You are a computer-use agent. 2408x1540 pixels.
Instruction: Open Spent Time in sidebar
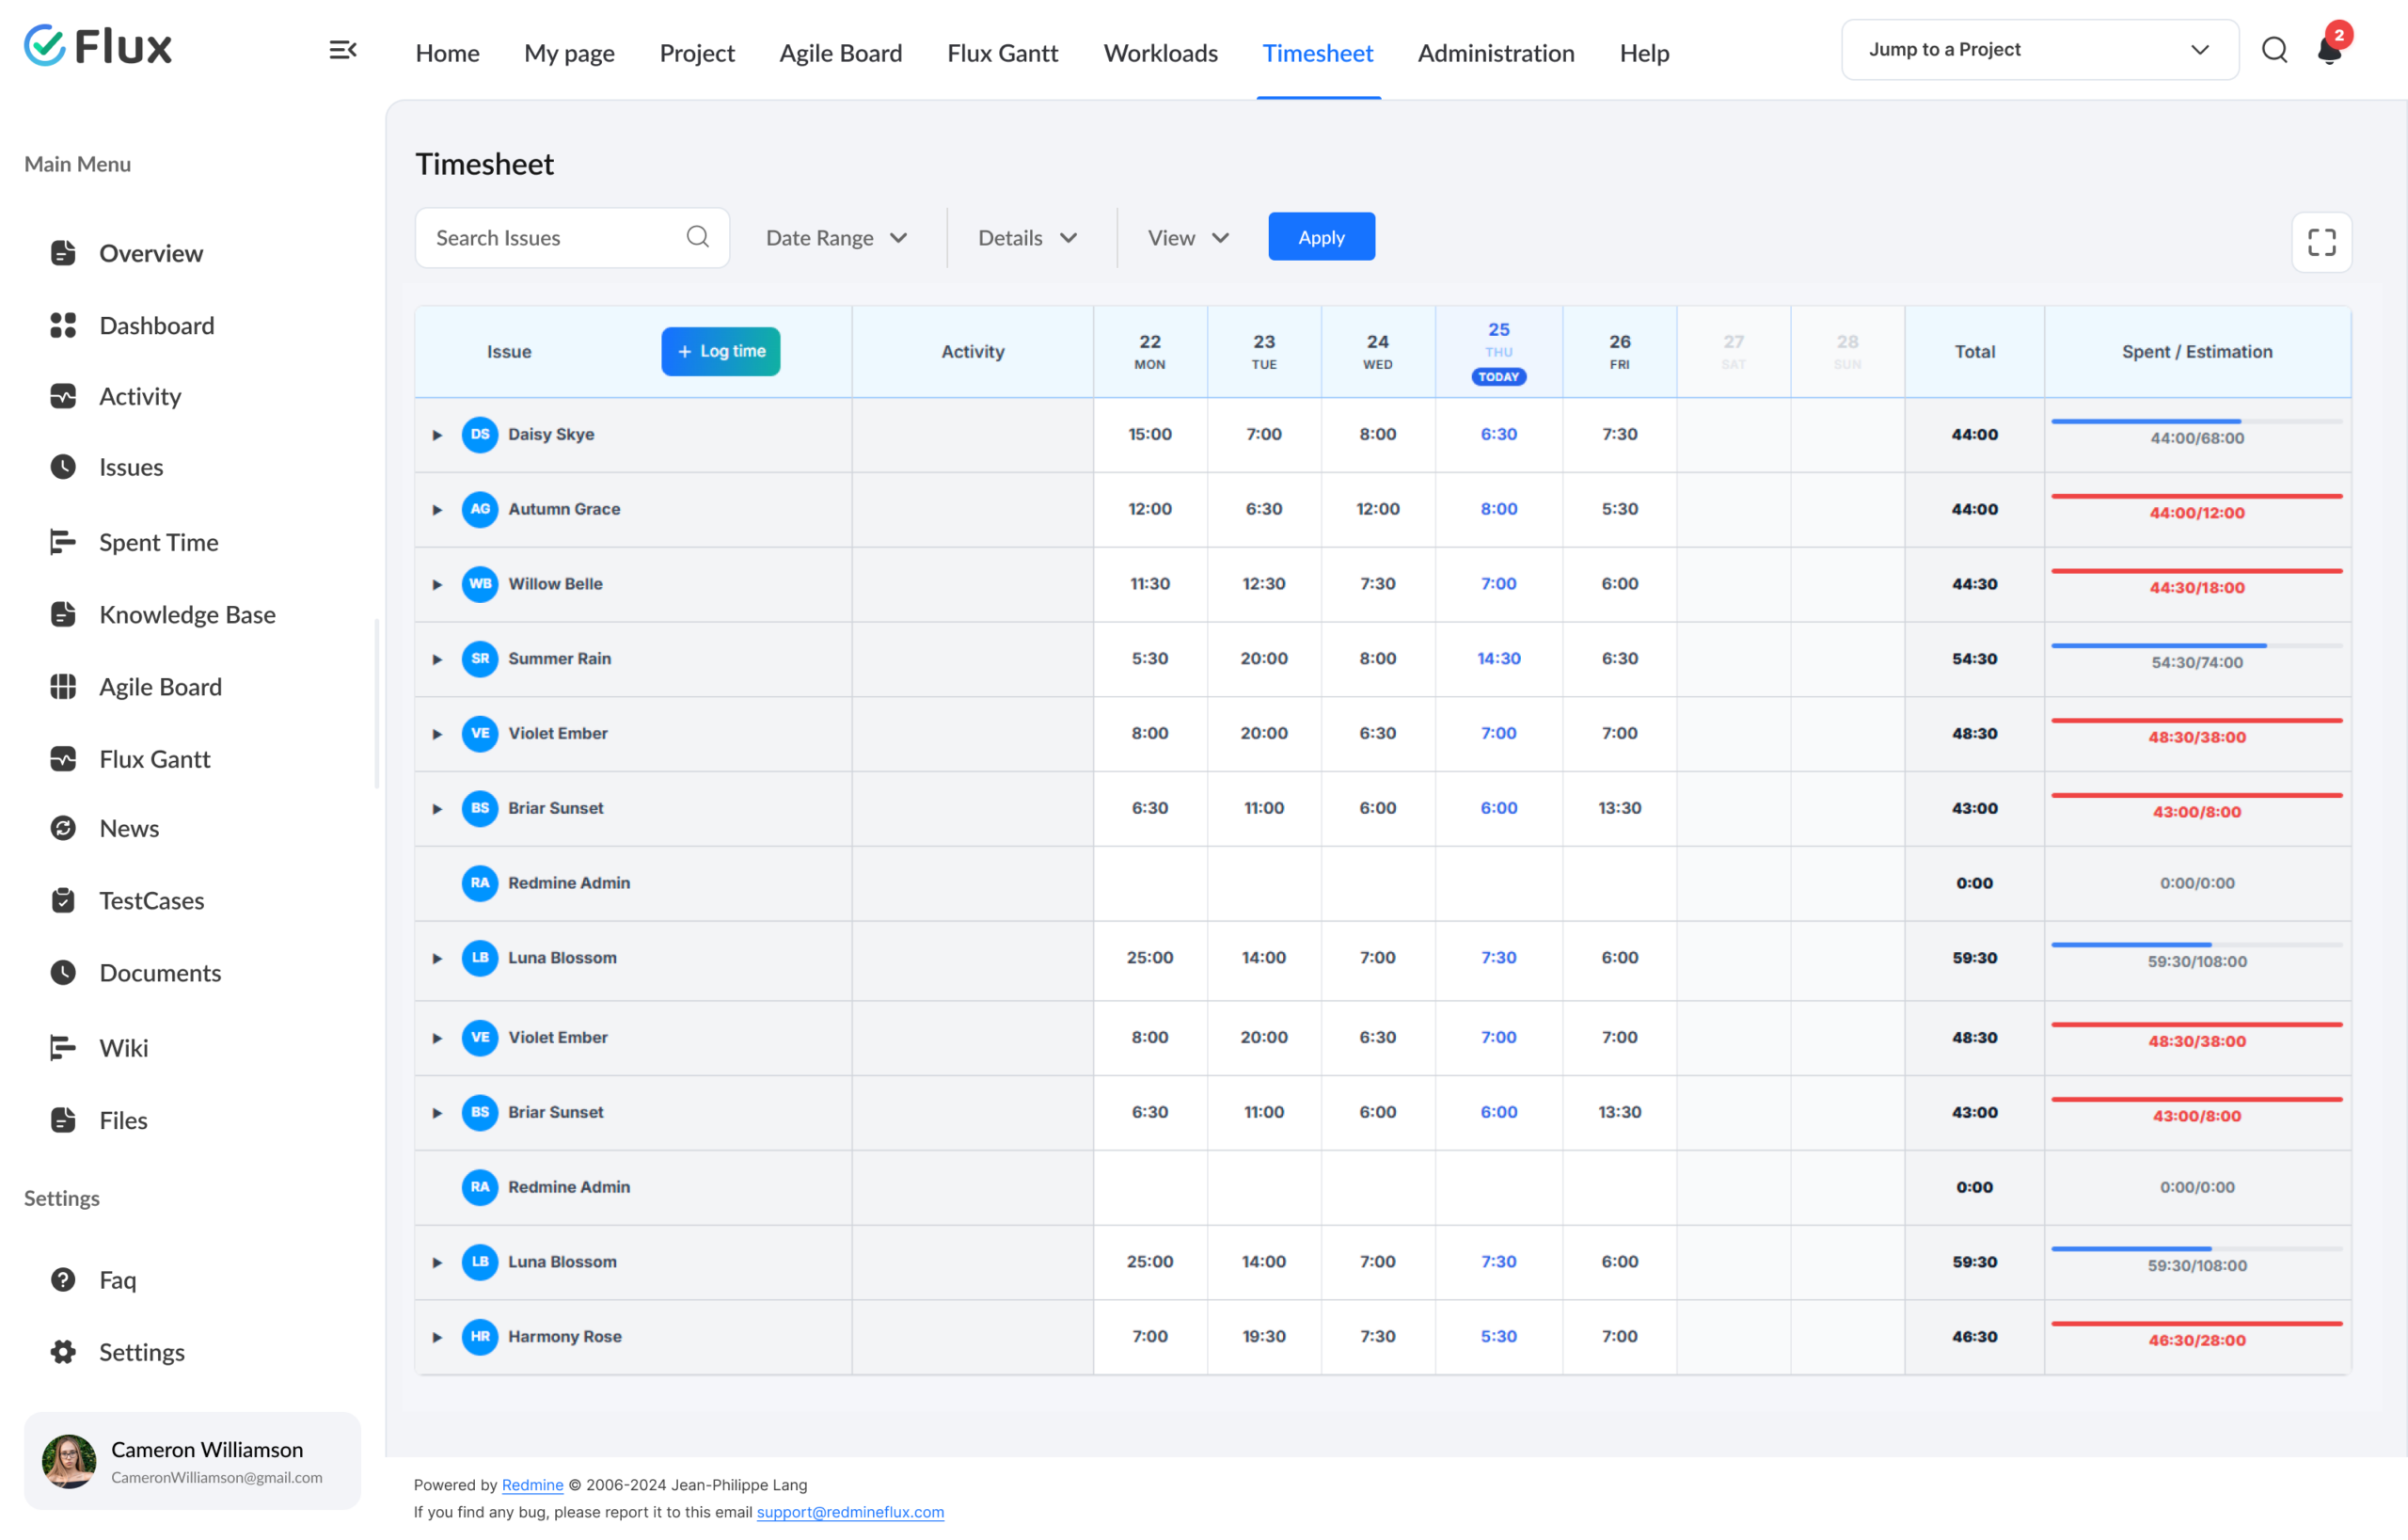(158, 542)
